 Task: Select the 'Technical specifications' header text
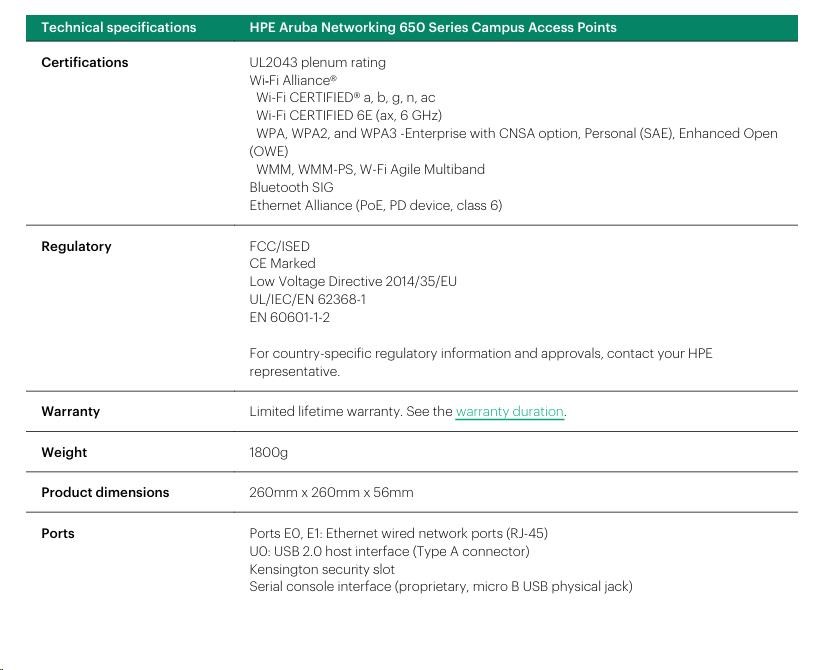click(x=118, y=27)
